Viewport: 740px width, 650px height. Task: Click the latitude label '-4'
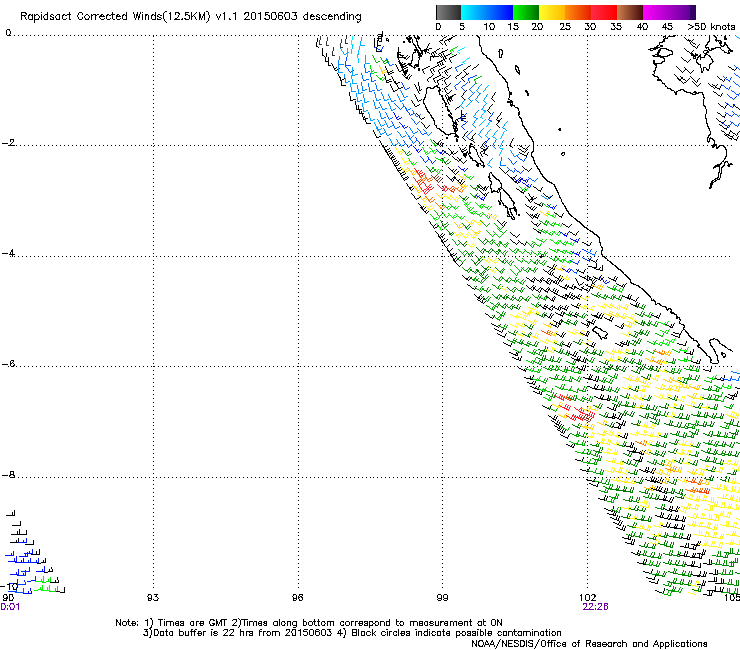(8, 253)
